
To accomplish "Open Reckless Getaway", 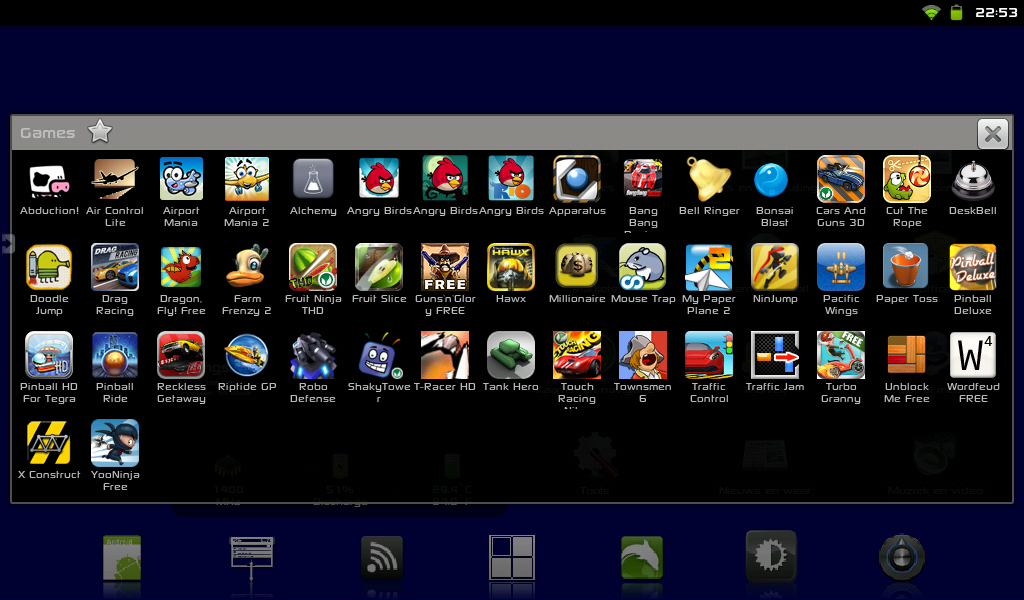I will (x=181, y=355).
